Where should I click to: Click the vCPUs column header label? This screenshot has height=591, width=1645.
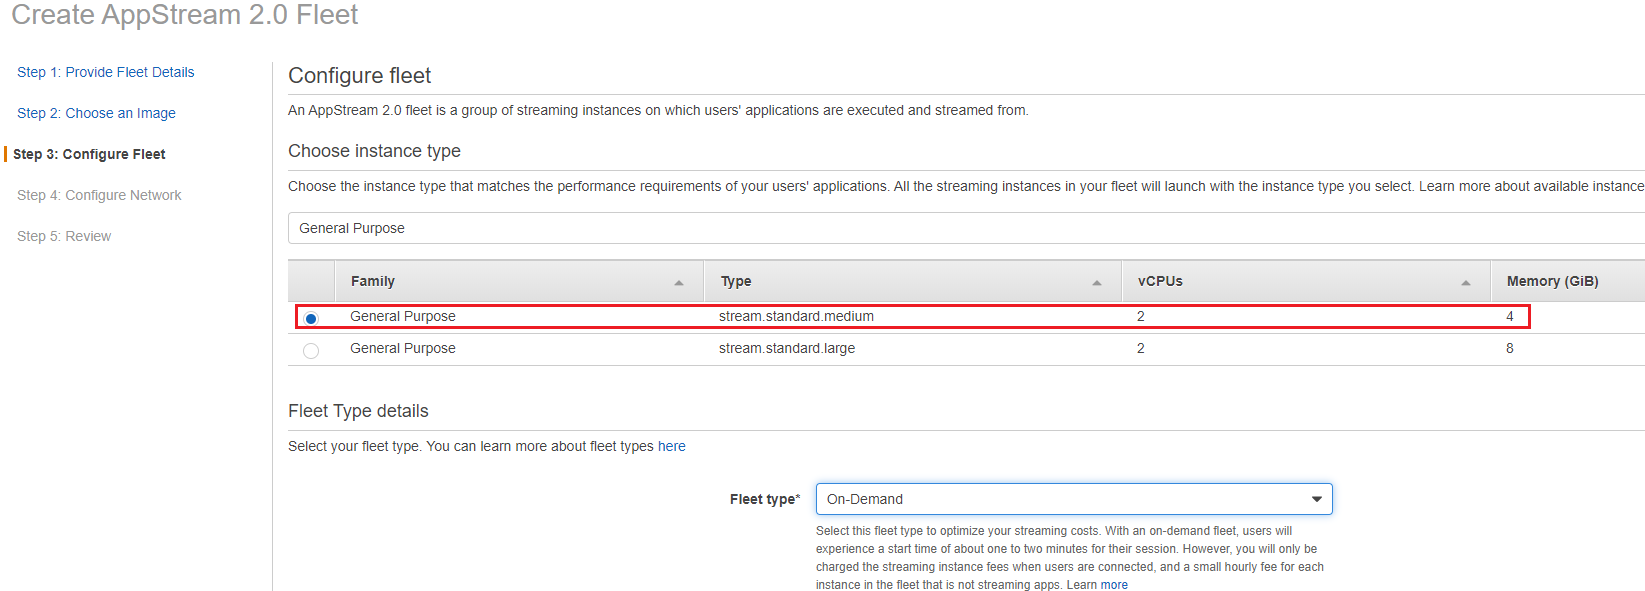point(1160,281)
